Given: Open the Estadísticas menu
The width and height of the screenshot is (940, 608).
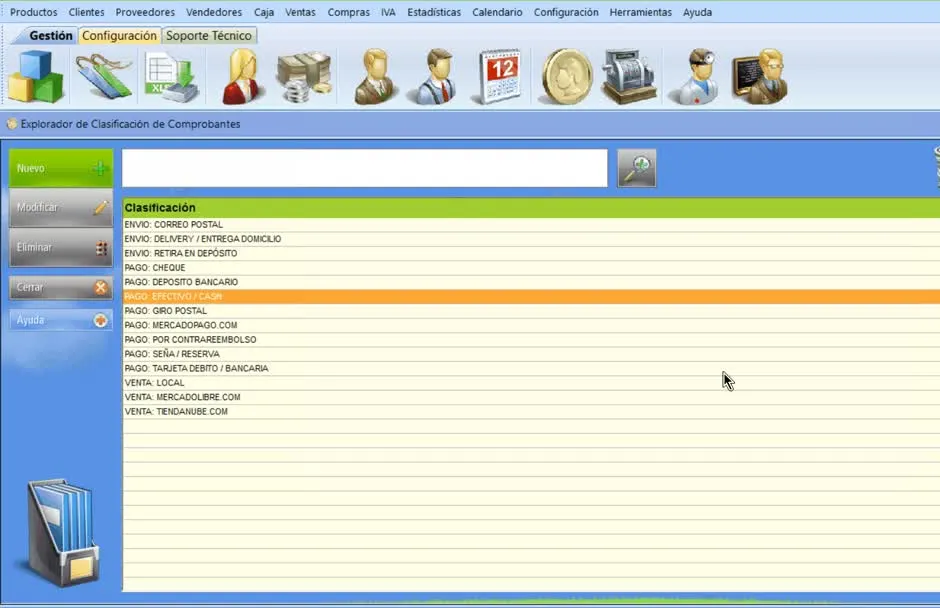Looking at the screenshot, I should pyautogui.click(x=434, y=12).
